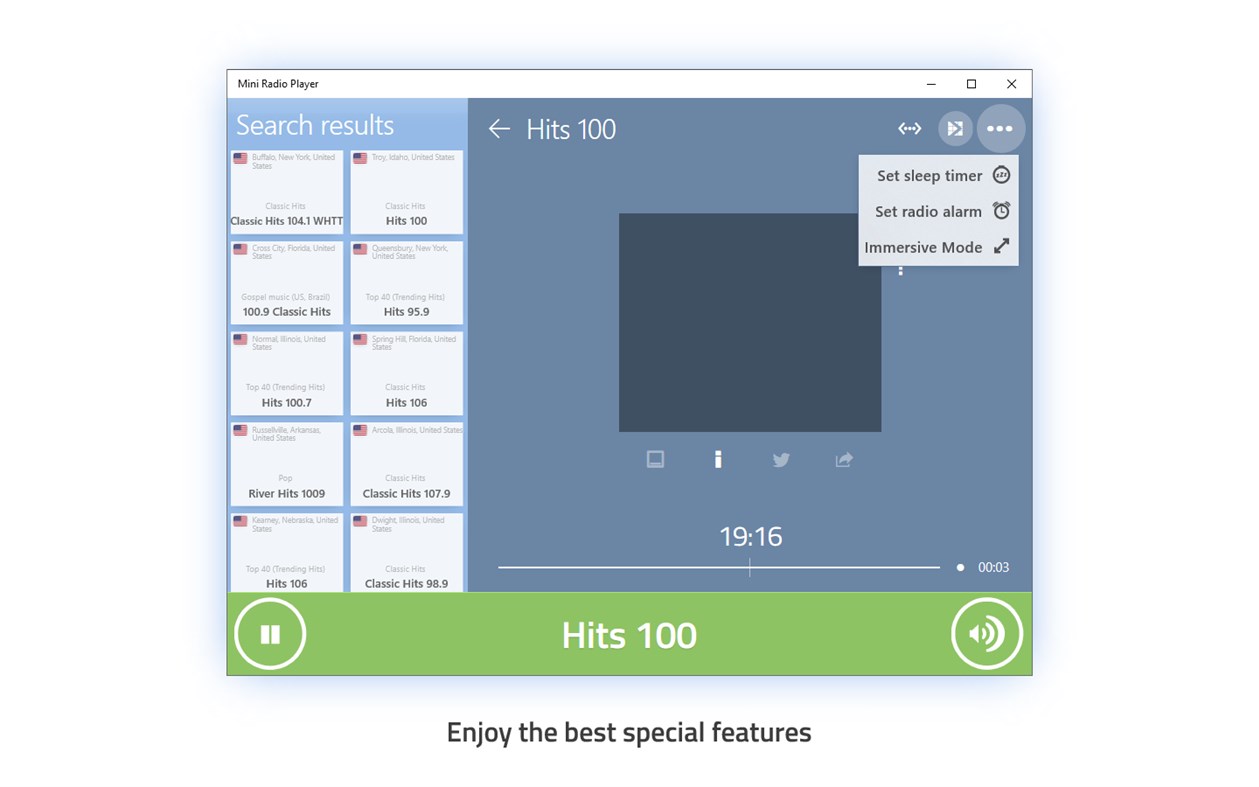This screenshot has height=787, width=1259.
Task: Select the Classic Hits 104.1 WHTT station
Action: pos(287,192)
